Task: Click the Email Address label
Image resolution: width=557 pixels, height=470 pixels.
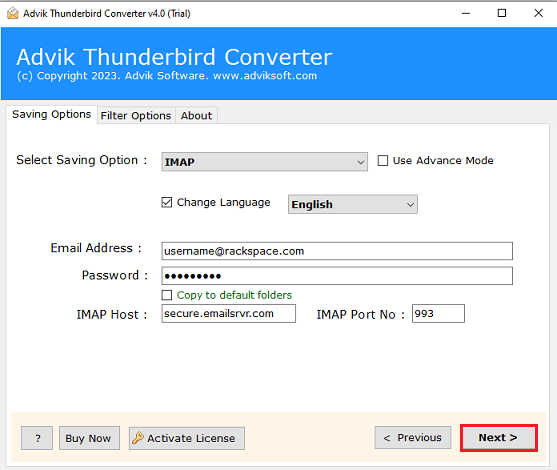Action: click(x=96, y=248)
